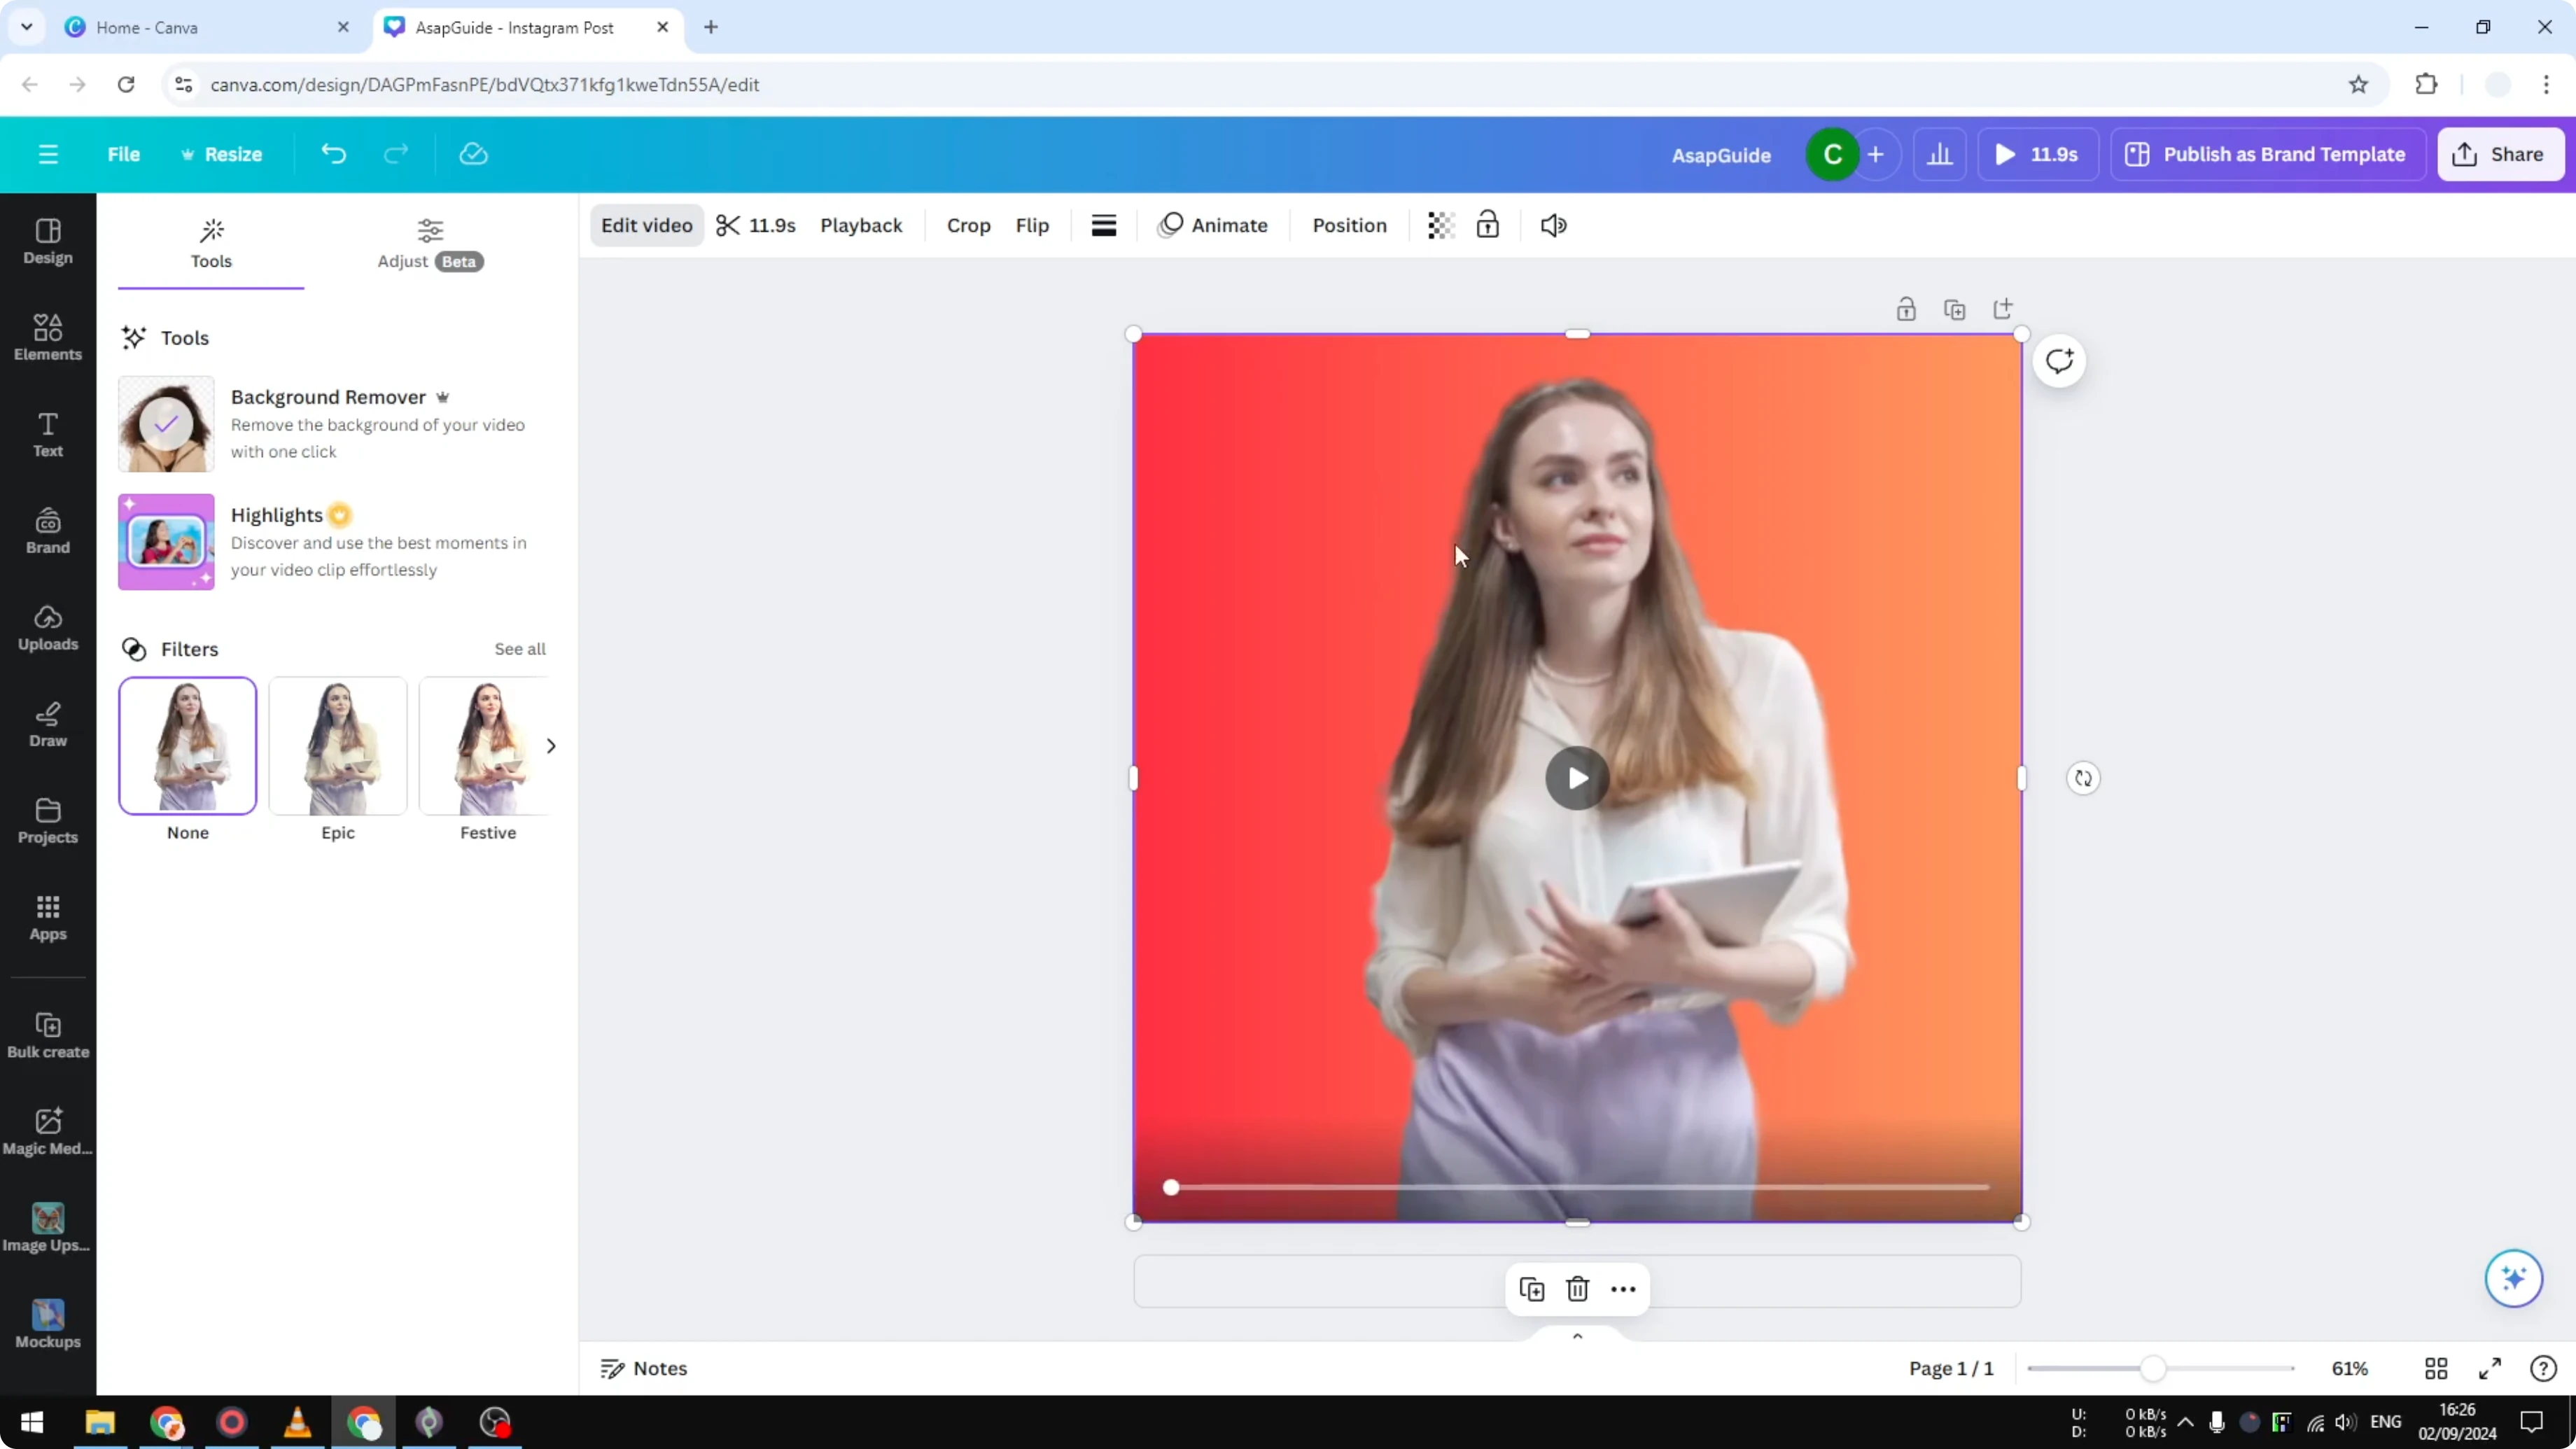Click Publish as Brand Template
2576x1449 pixels.
2267,154
